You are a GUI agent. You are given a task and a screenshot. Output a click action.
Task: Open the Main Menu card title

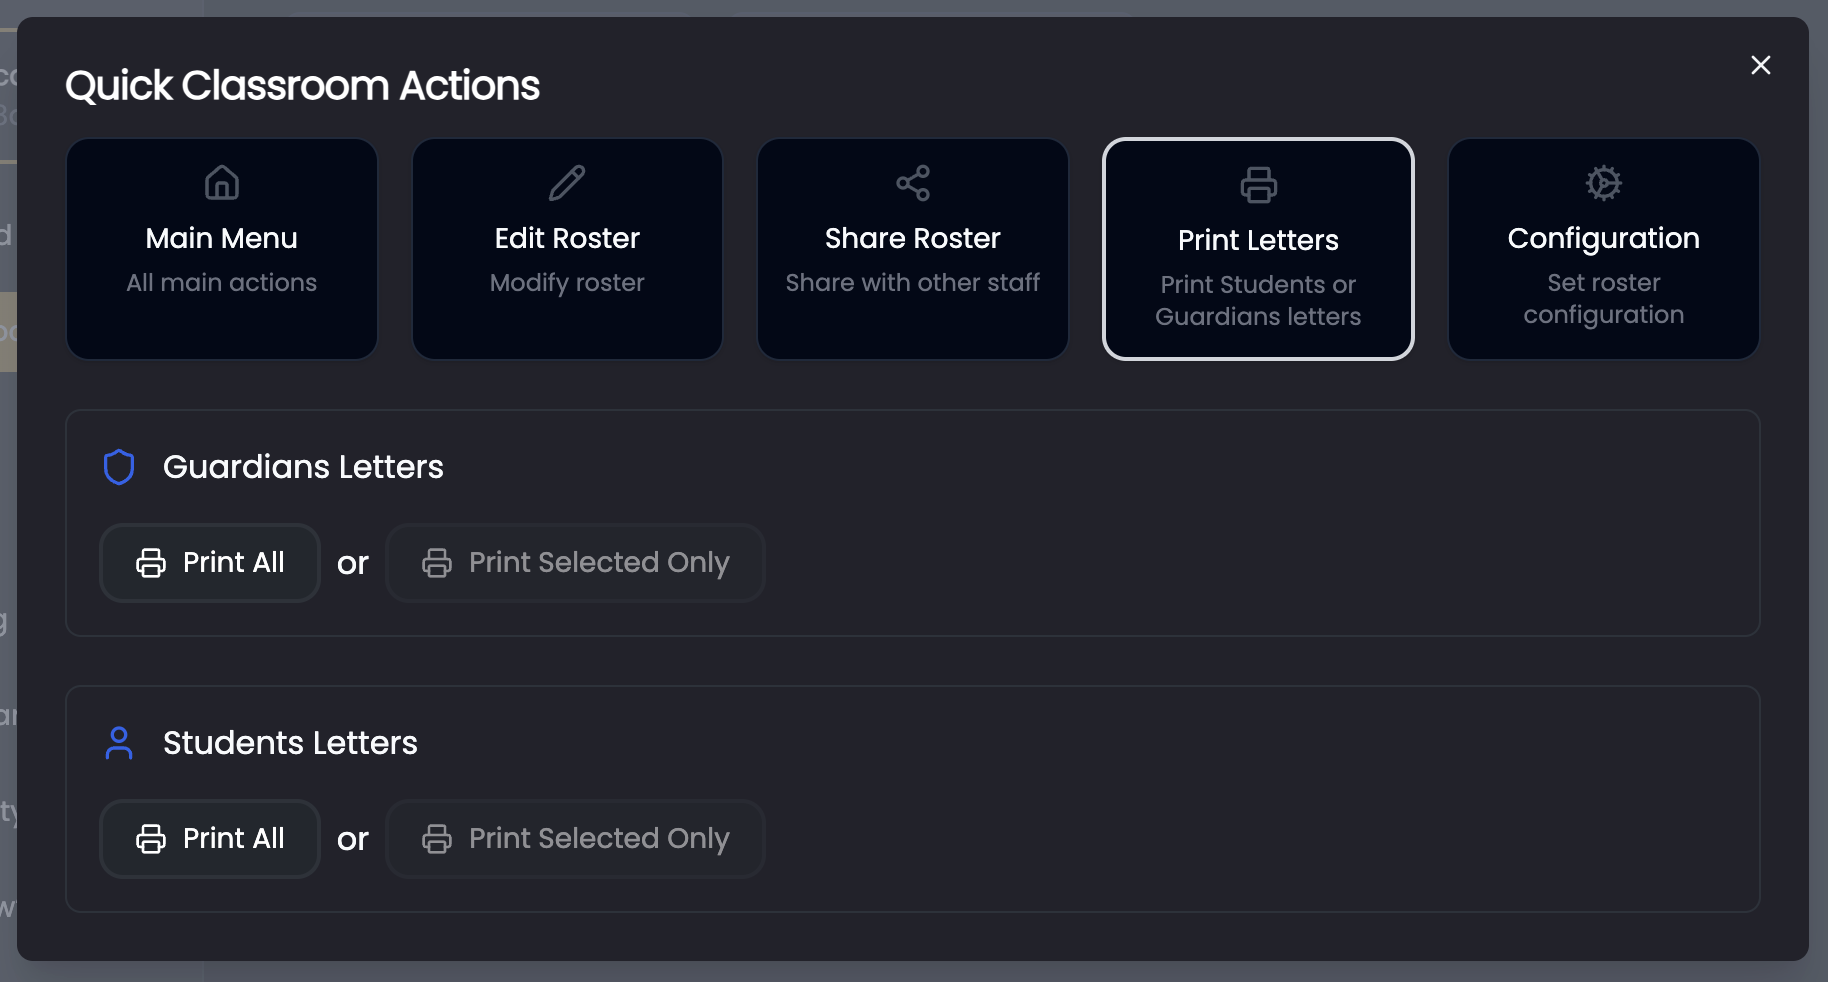[222, 238]
